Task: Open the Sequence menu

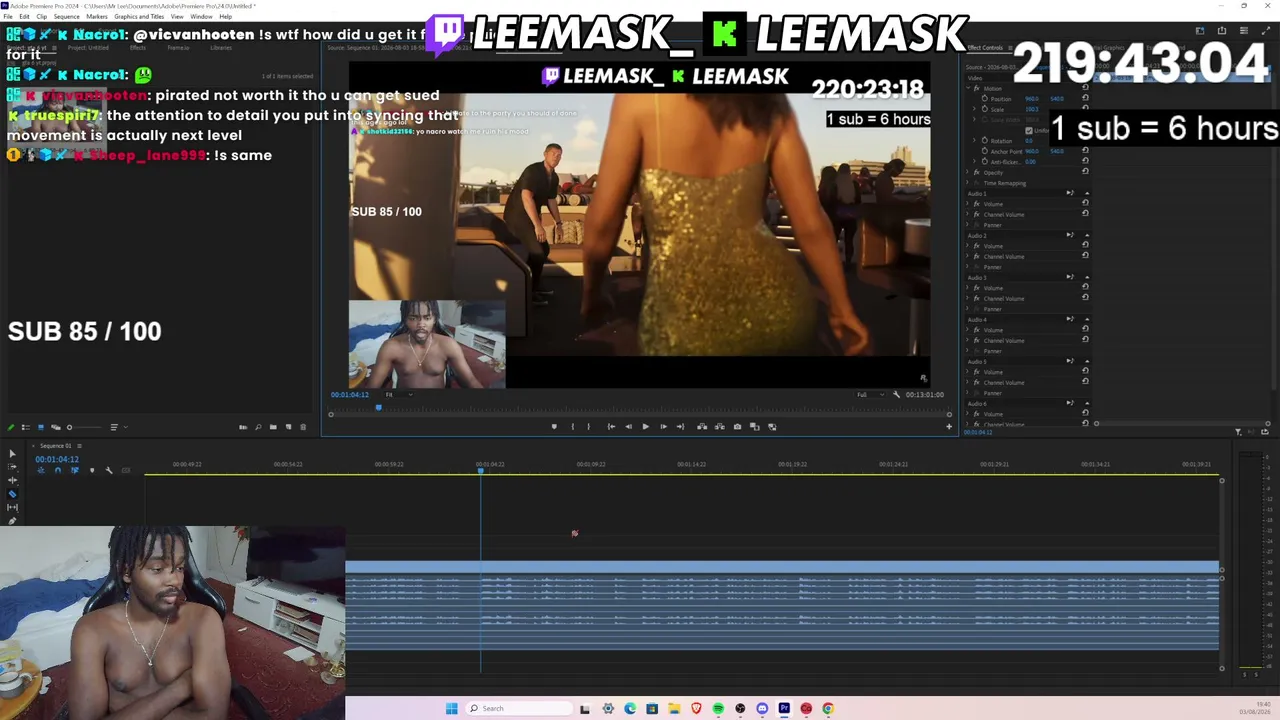Action: coord(66,17)
